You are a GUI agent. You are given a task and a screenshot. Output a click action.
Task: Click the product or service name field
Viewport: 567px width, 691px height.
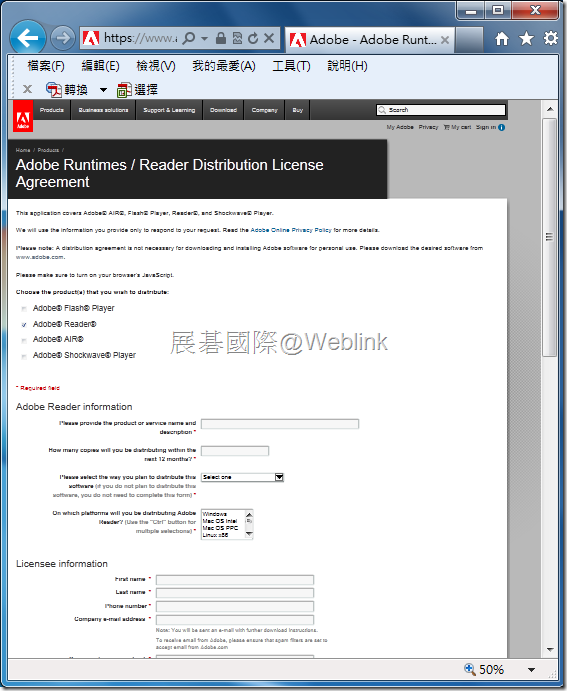[x=280, y=424]
